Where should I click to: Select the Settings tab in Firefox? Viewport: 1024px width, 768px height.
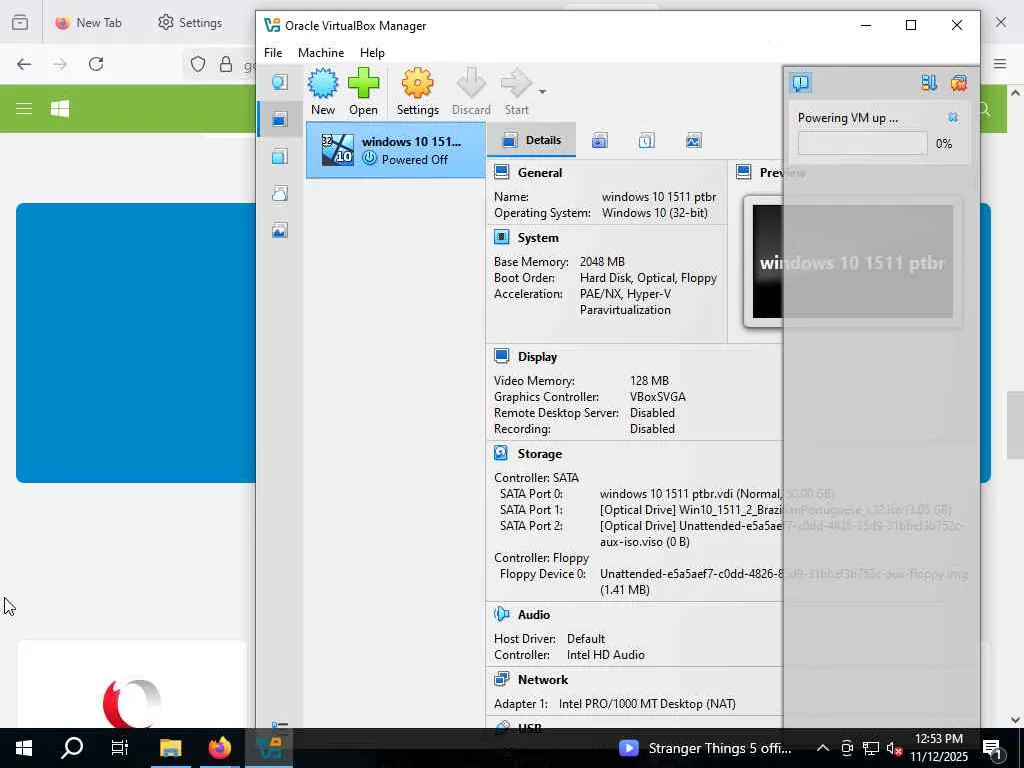[190, 23]
